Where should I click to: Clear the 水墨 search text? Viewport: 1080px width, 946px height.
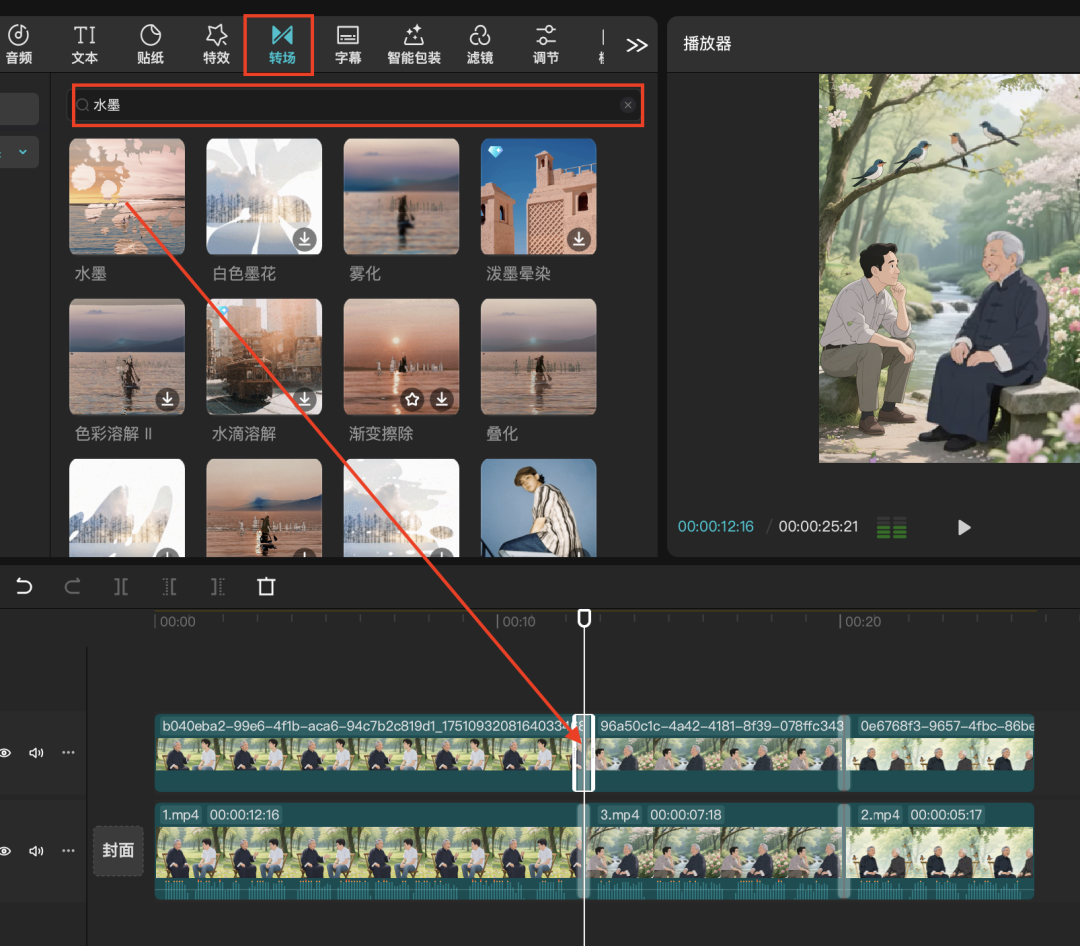tap(627, 105)
